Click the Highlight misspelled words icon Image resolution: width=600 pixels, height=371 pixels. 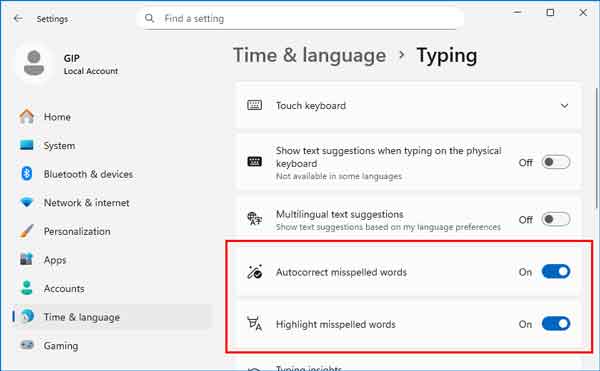pos(254,324)
